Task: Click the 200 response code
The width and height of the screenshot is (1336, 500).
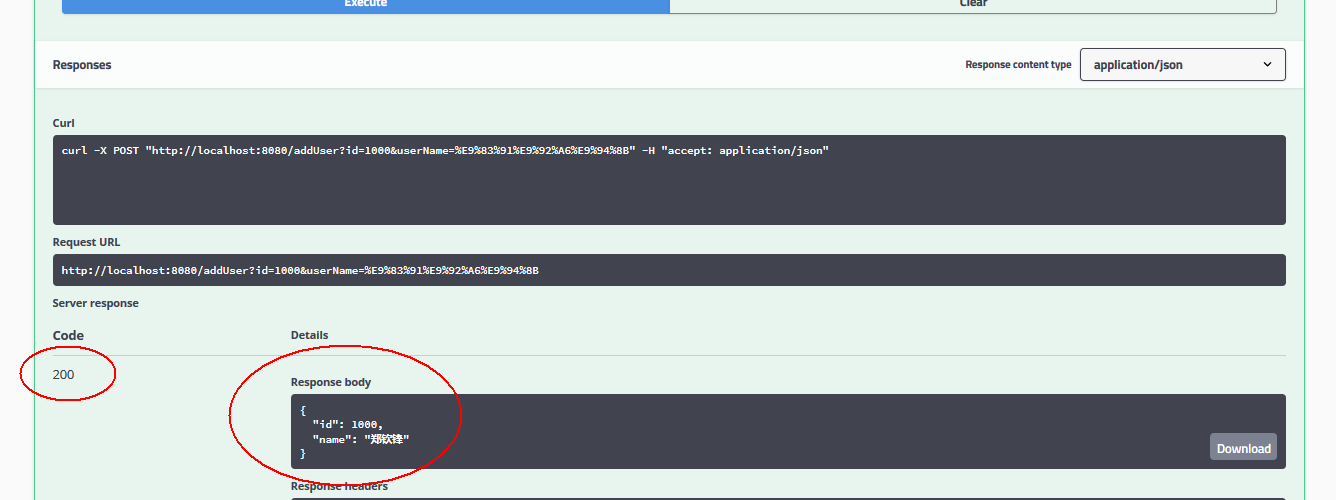Action: (x=63, y=375)
